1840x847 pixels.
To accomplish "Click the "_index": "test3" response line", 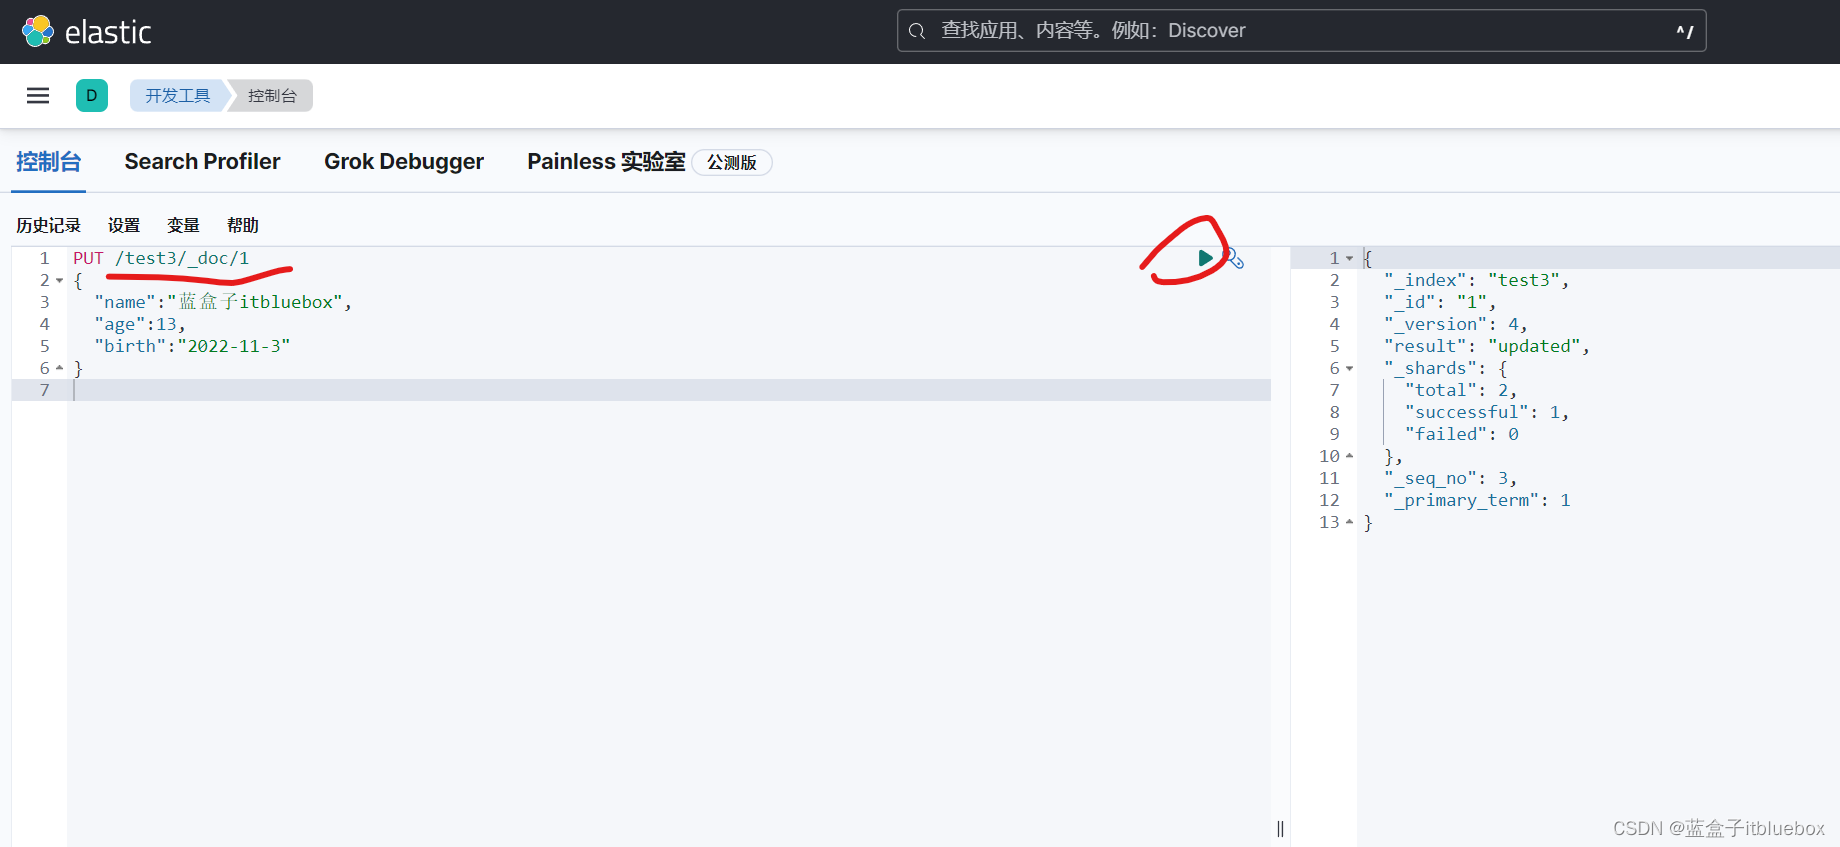I will click(x=1476, y=280).
